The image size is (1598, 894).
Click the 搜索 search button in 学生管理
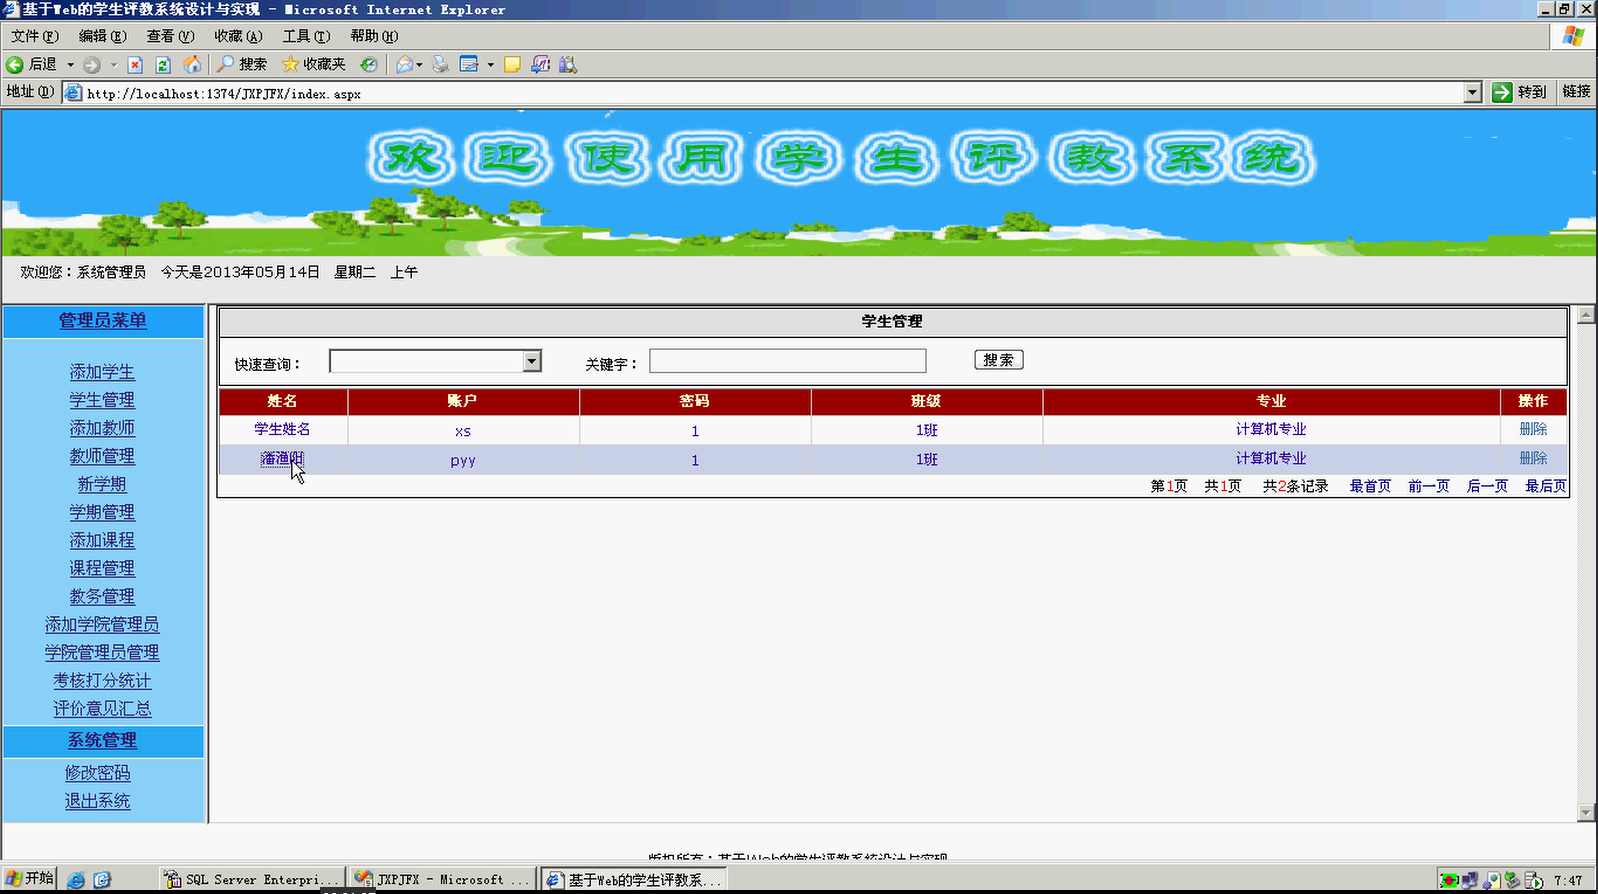point(998,360)
